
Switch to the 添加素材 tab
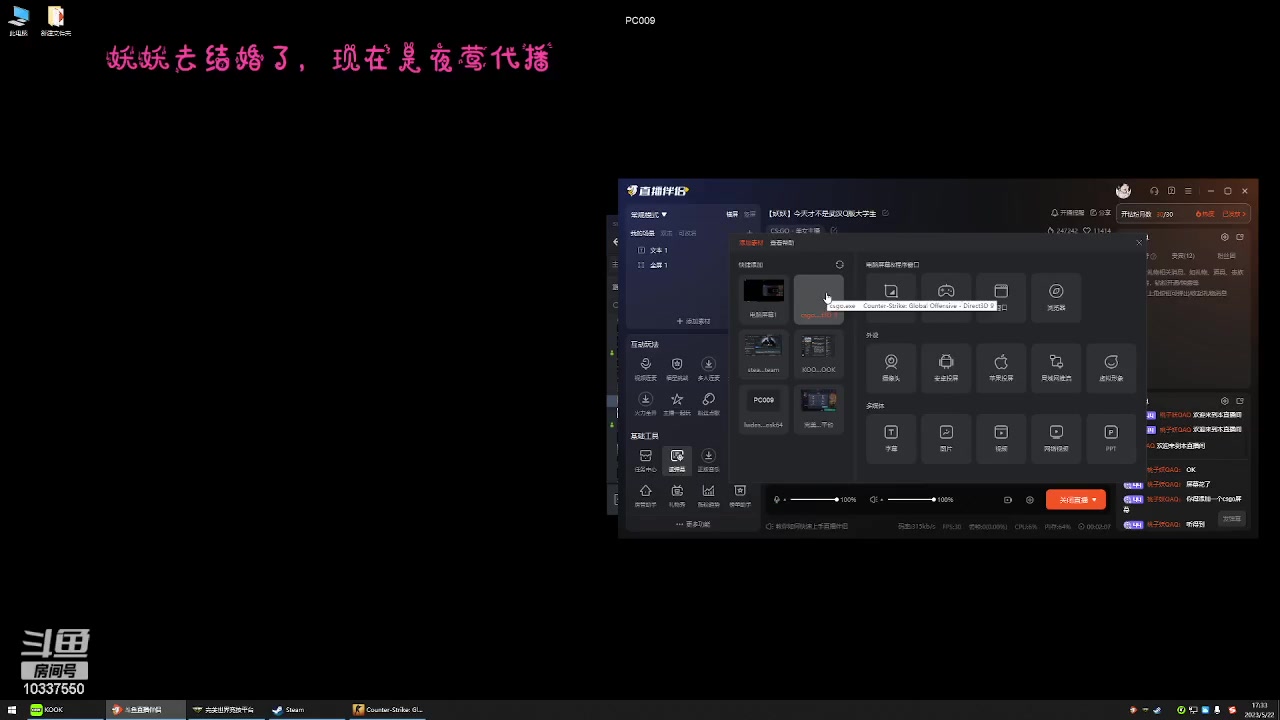click(751, 243)
